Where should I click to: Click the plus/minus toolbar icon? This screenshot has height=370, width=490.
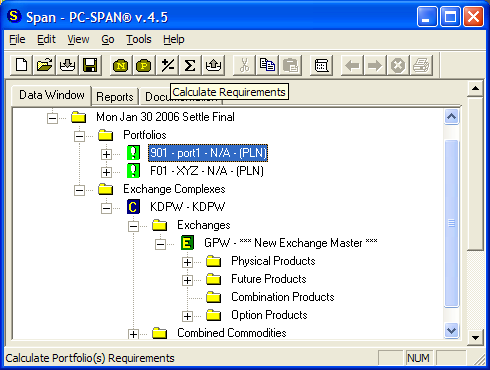[x=167, y=65]
